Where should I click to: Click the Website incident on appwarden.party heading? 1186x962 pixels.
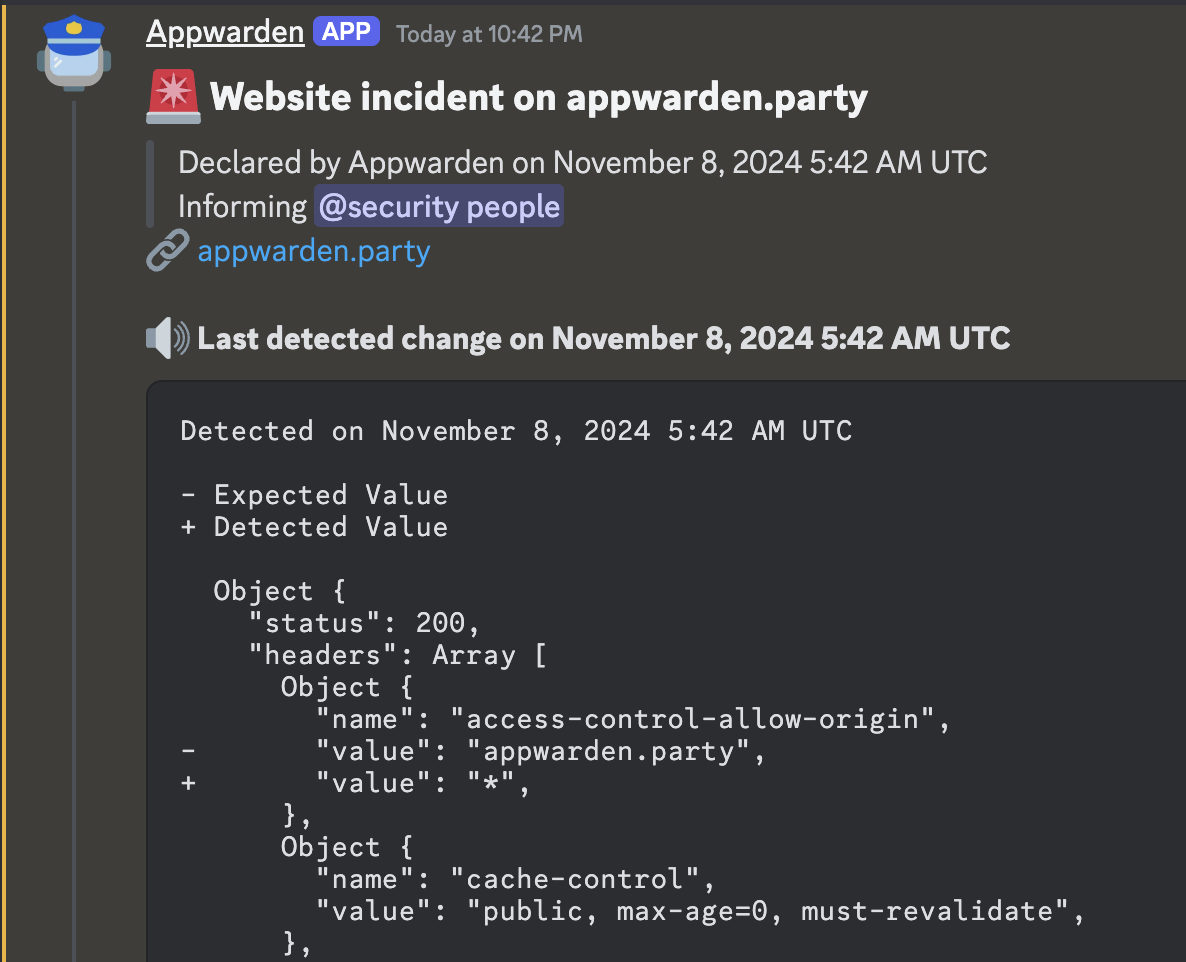click(540, 97)
